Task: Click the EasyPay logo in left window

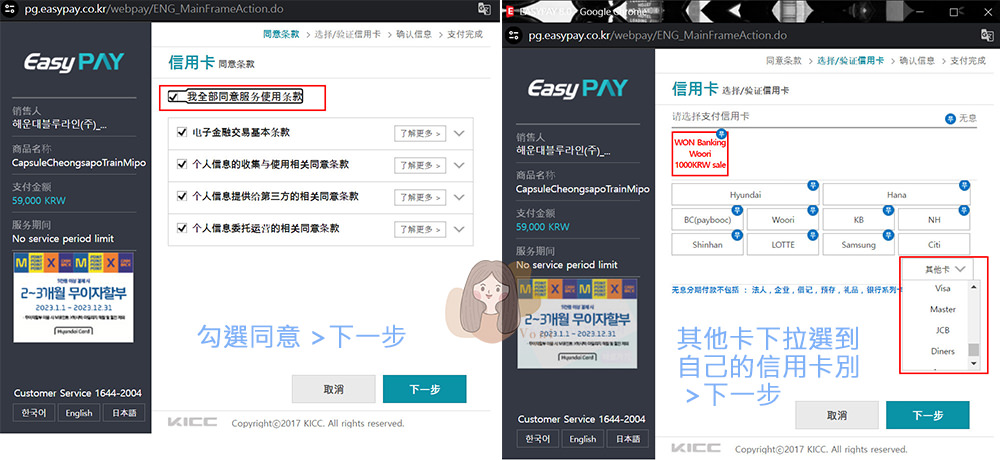Action: point(75,62)
